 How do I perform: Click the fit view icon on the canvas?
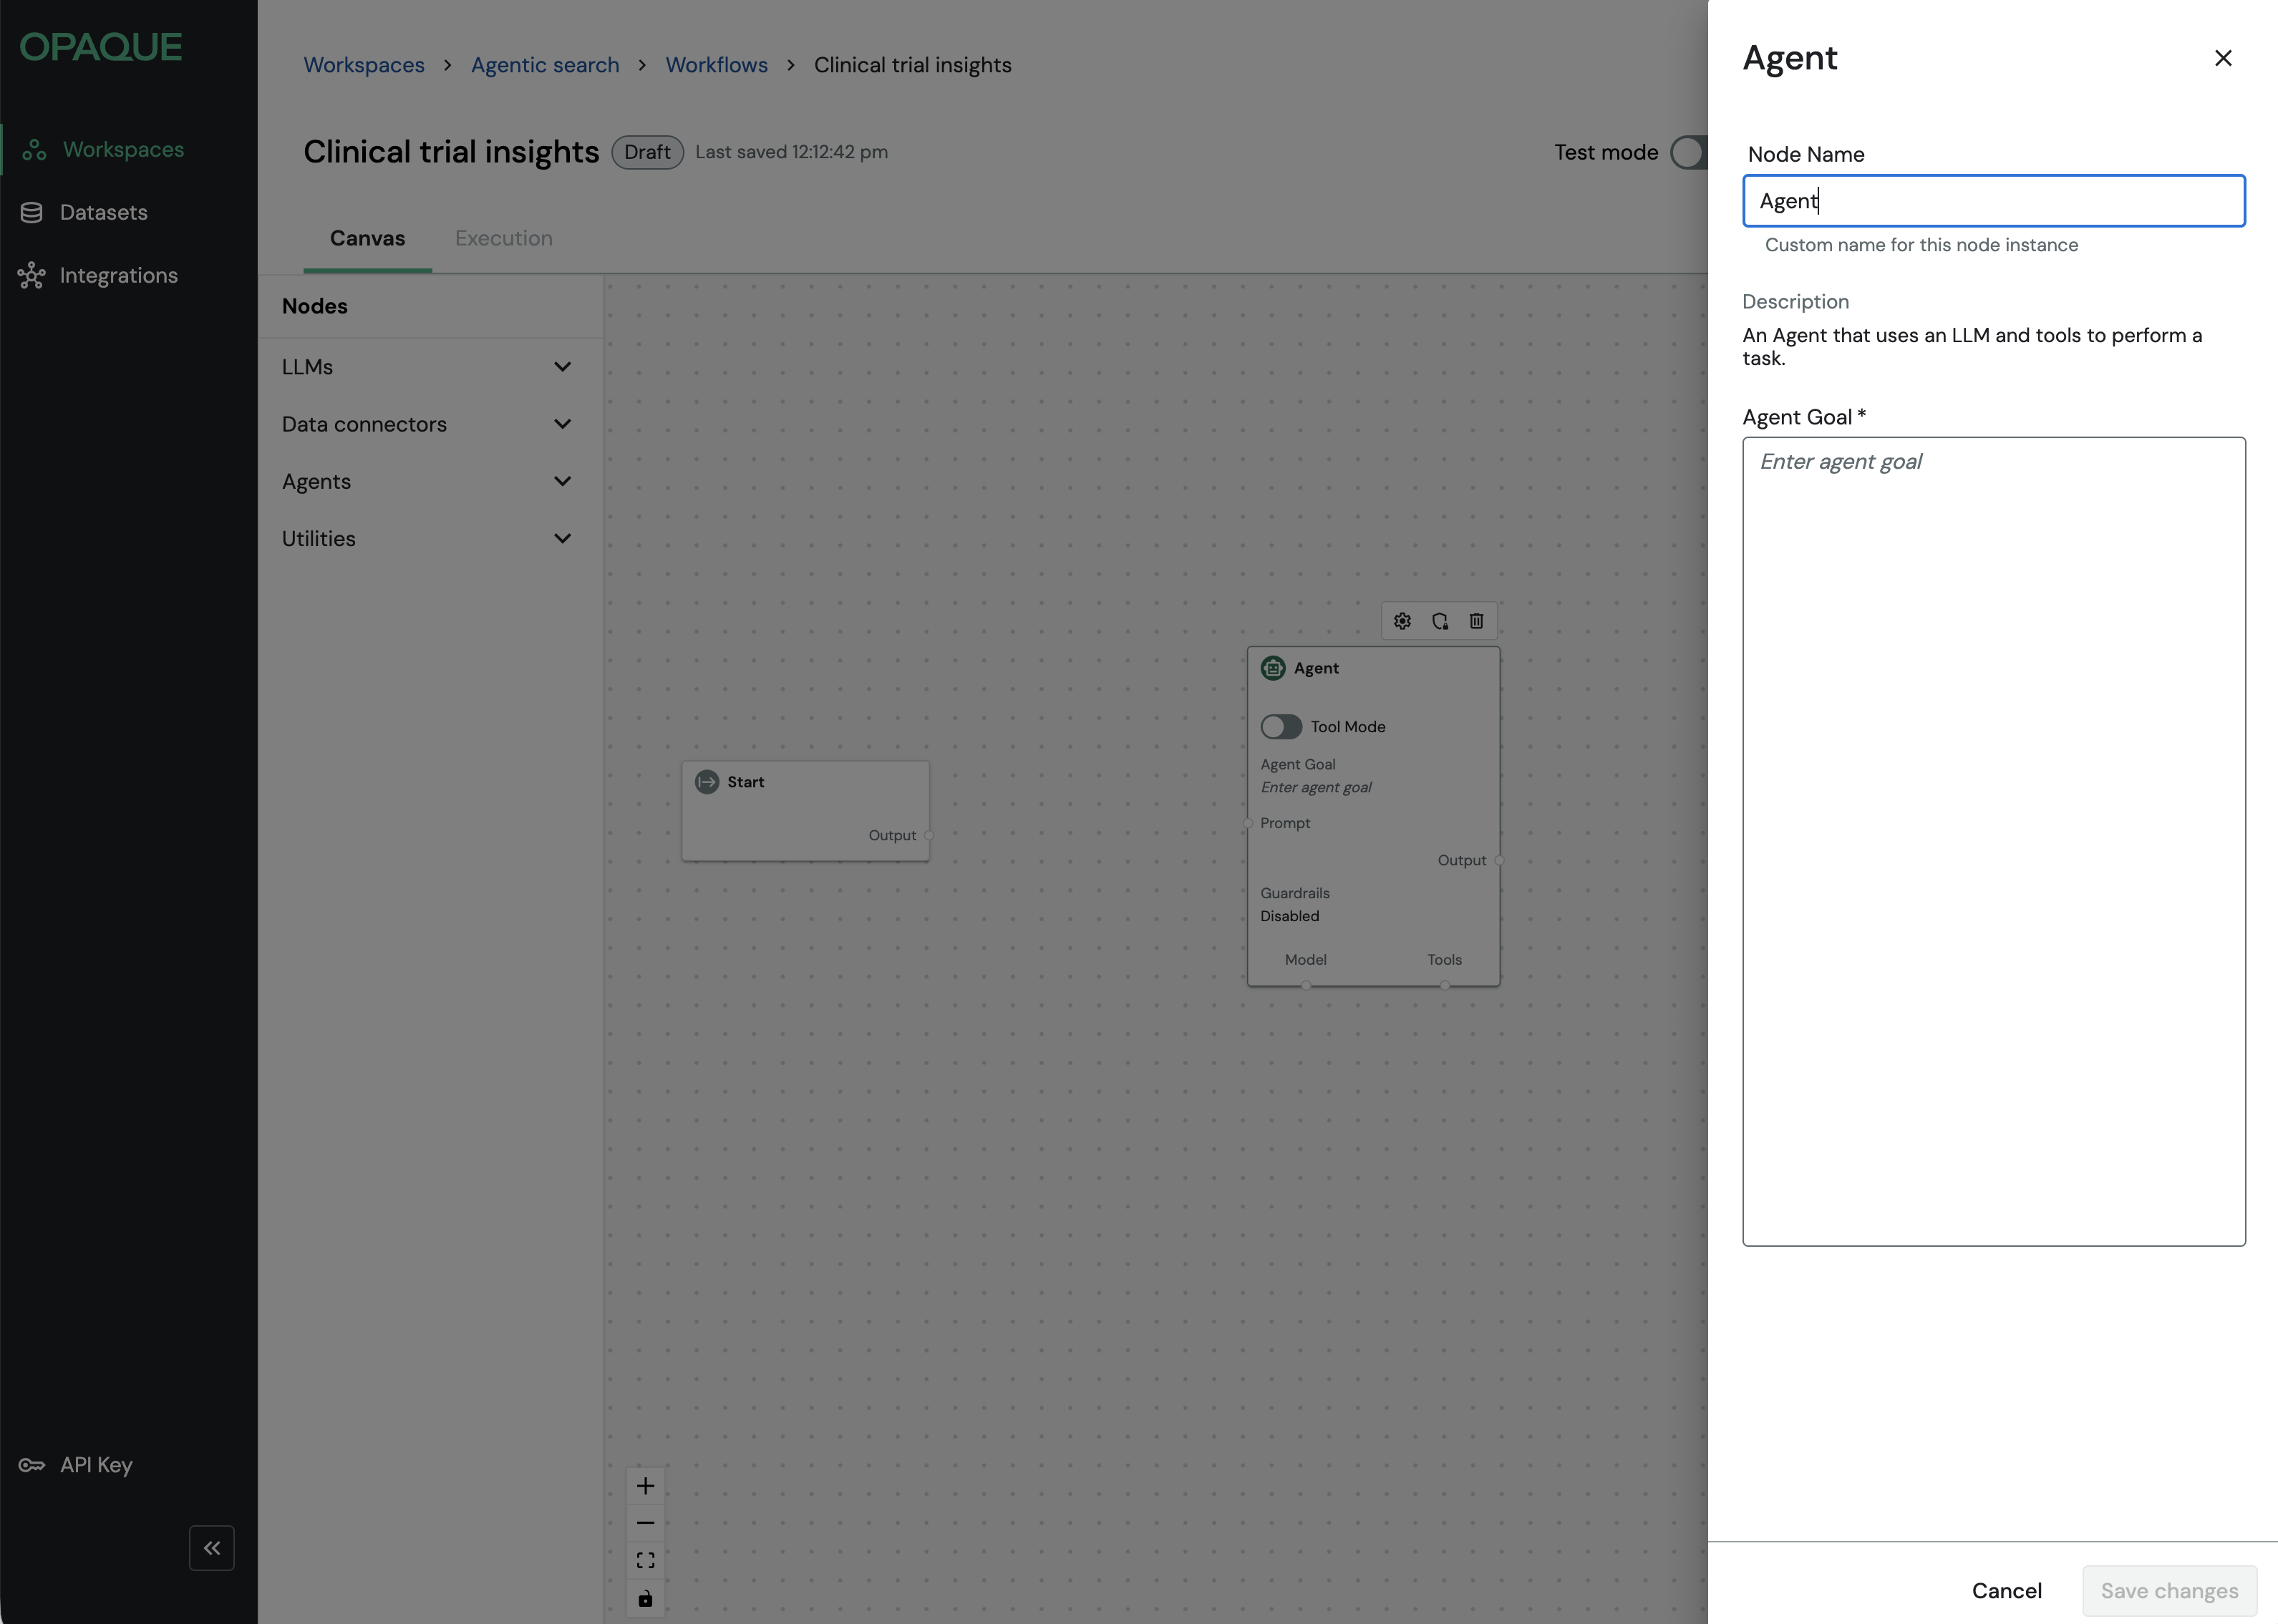(x=645, y=1560)
